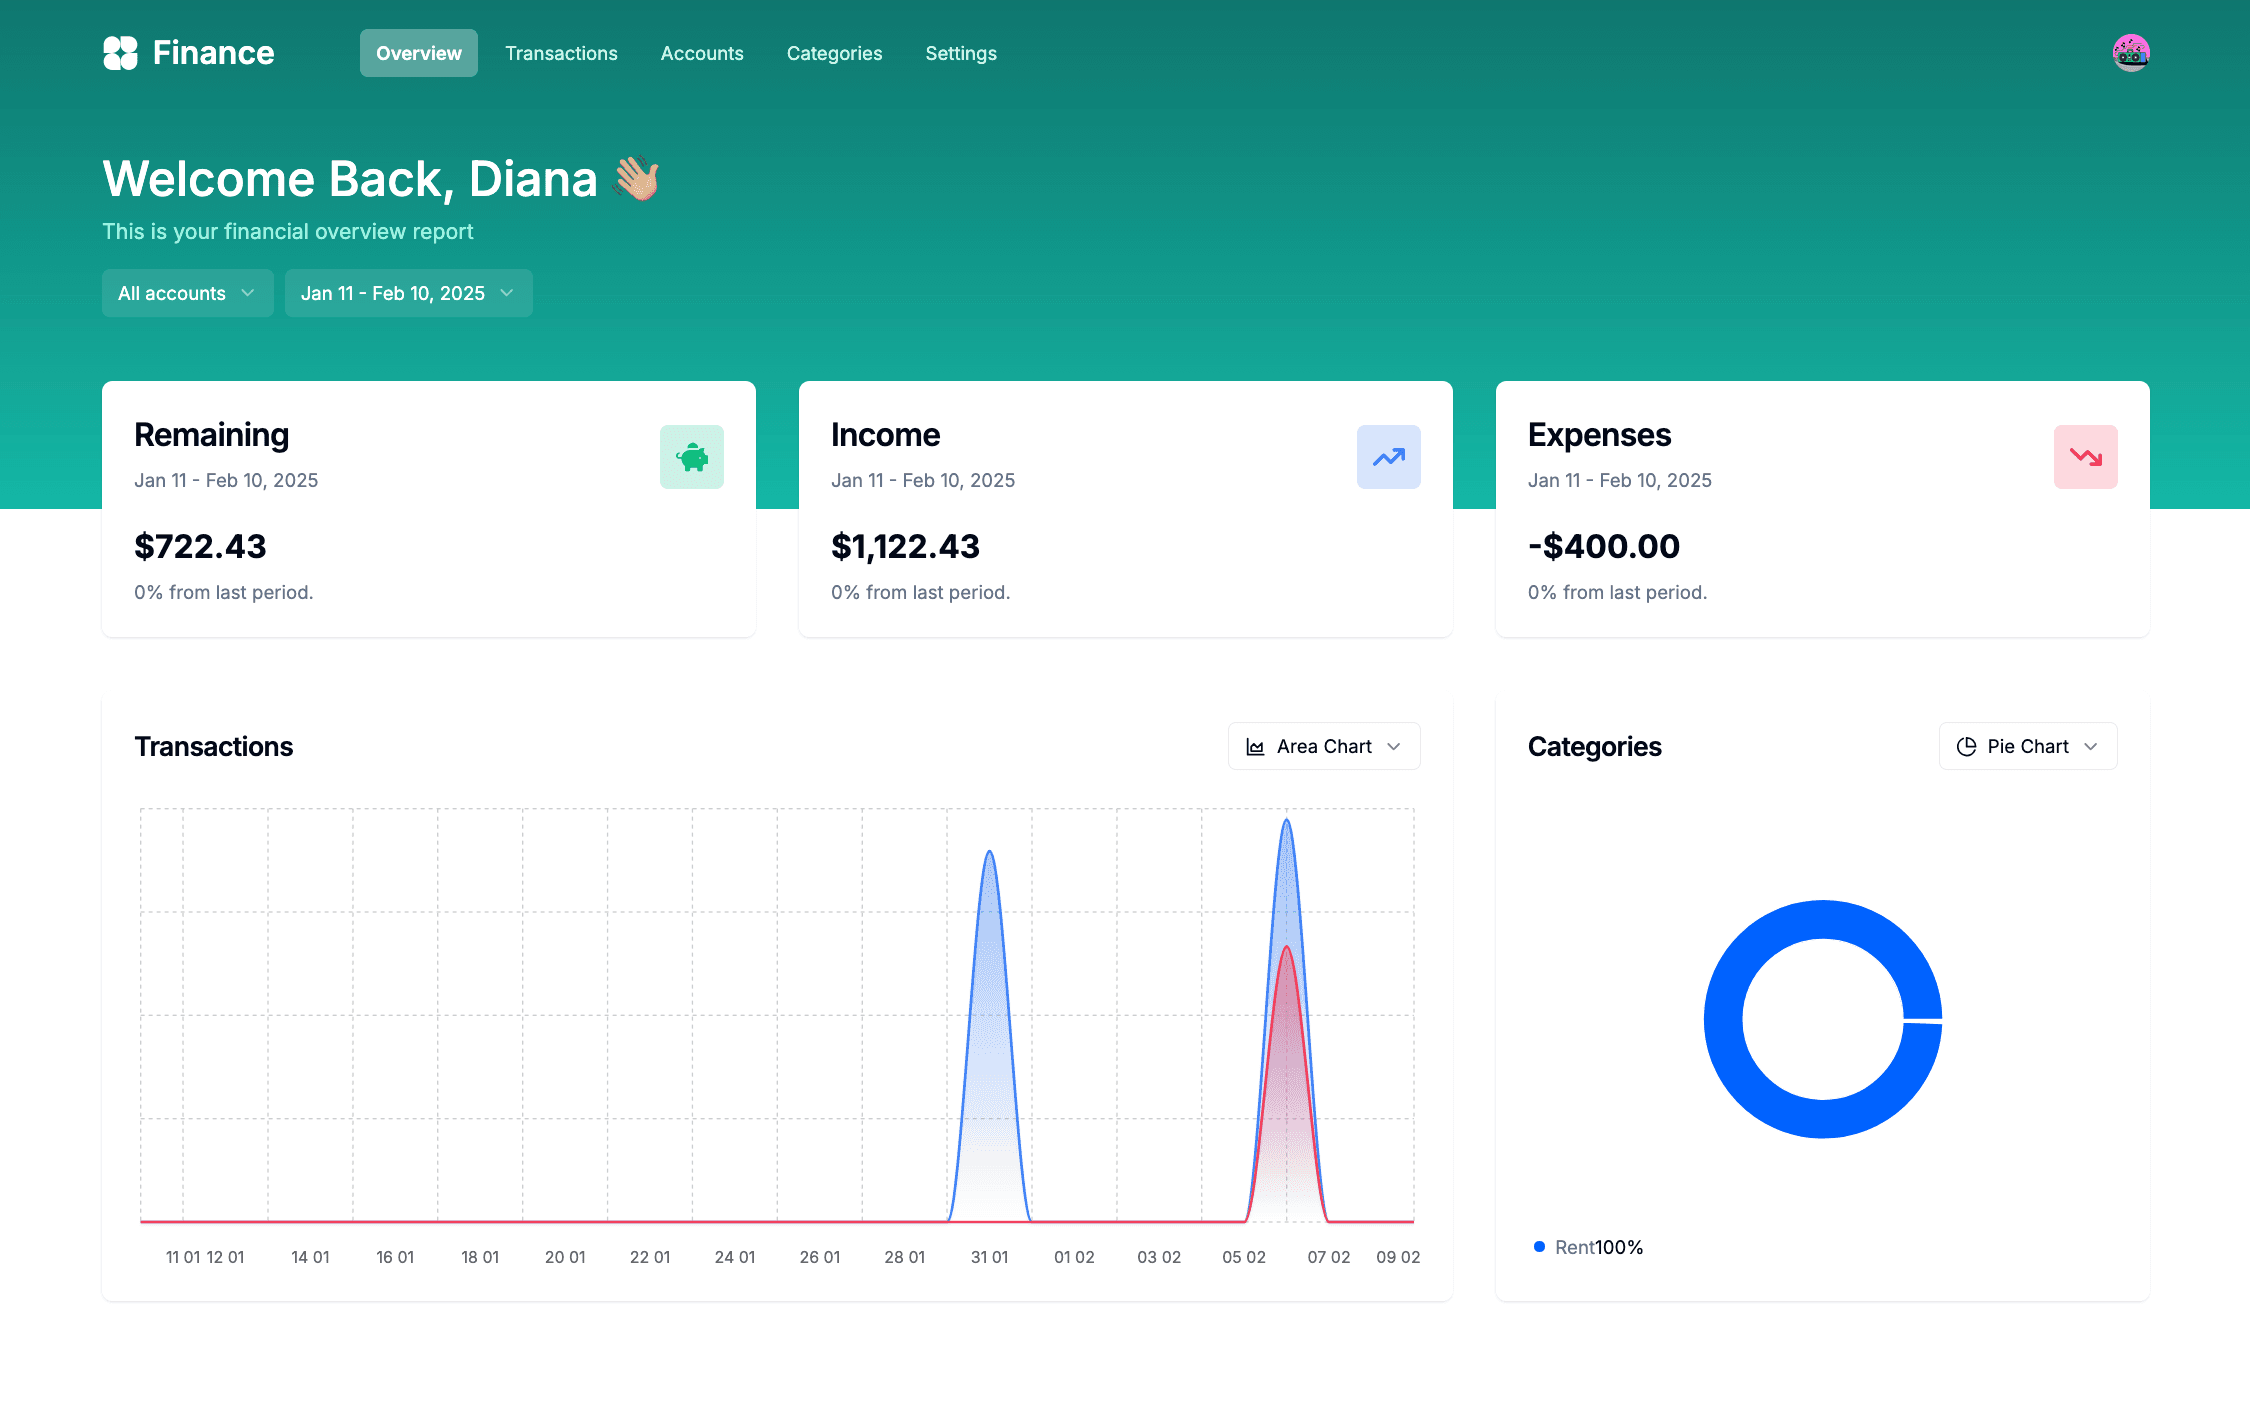Open the Pie Chart type selector

coord(2027,746)
